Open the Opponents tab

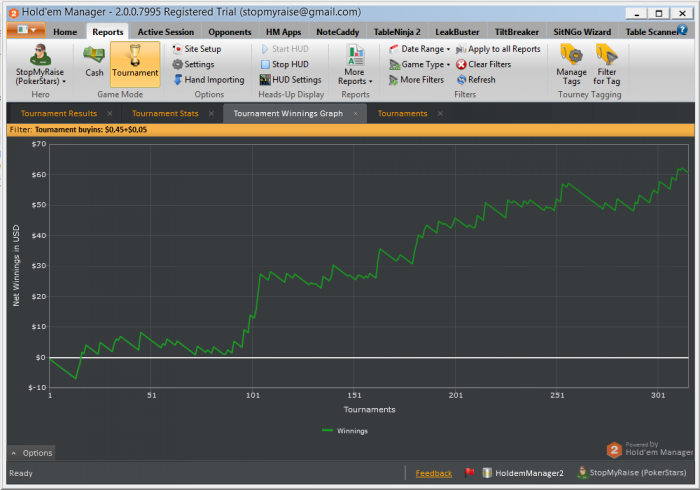(229, 32)
